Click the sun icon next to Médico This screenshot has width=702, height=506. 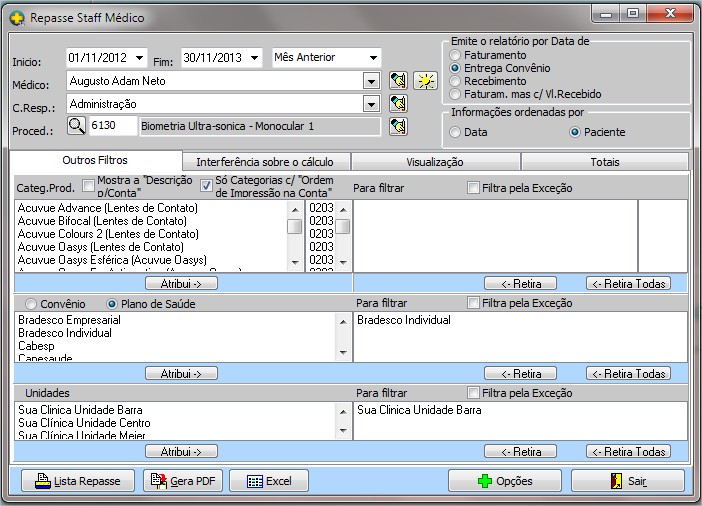(x=426, y=81)
